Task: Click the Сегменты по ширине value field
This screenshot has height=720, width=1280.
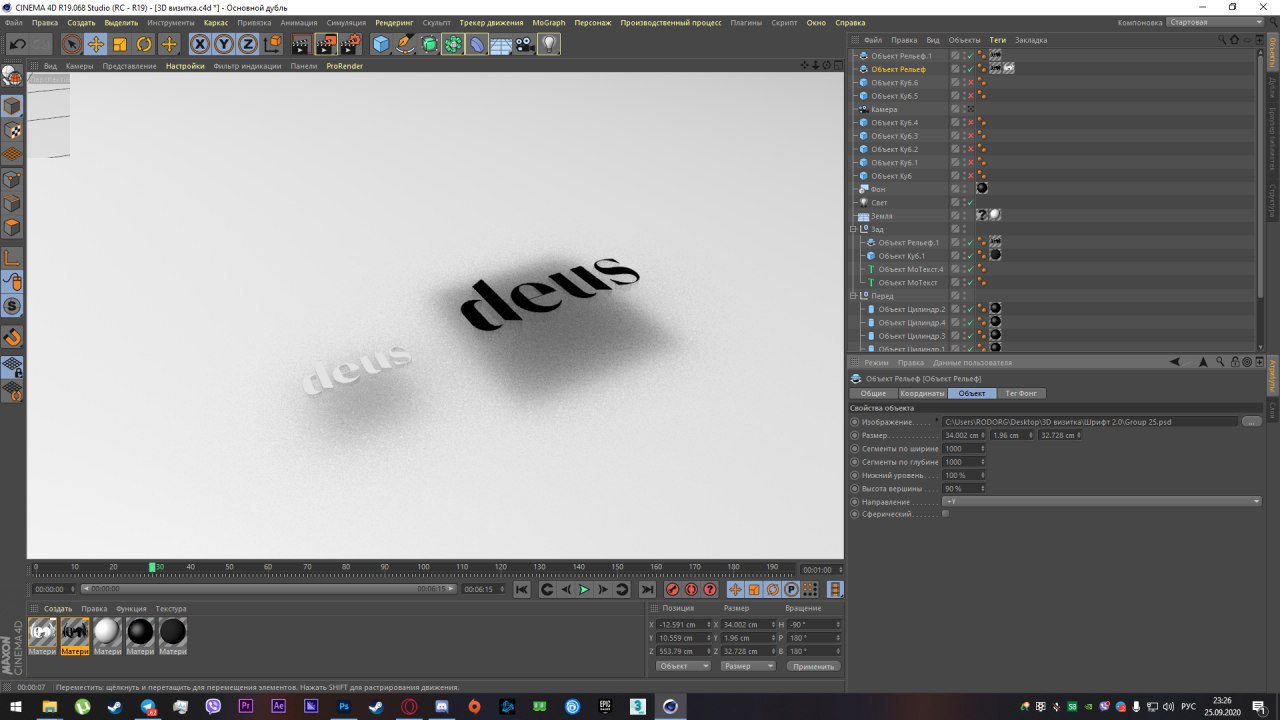Action: 964,448
